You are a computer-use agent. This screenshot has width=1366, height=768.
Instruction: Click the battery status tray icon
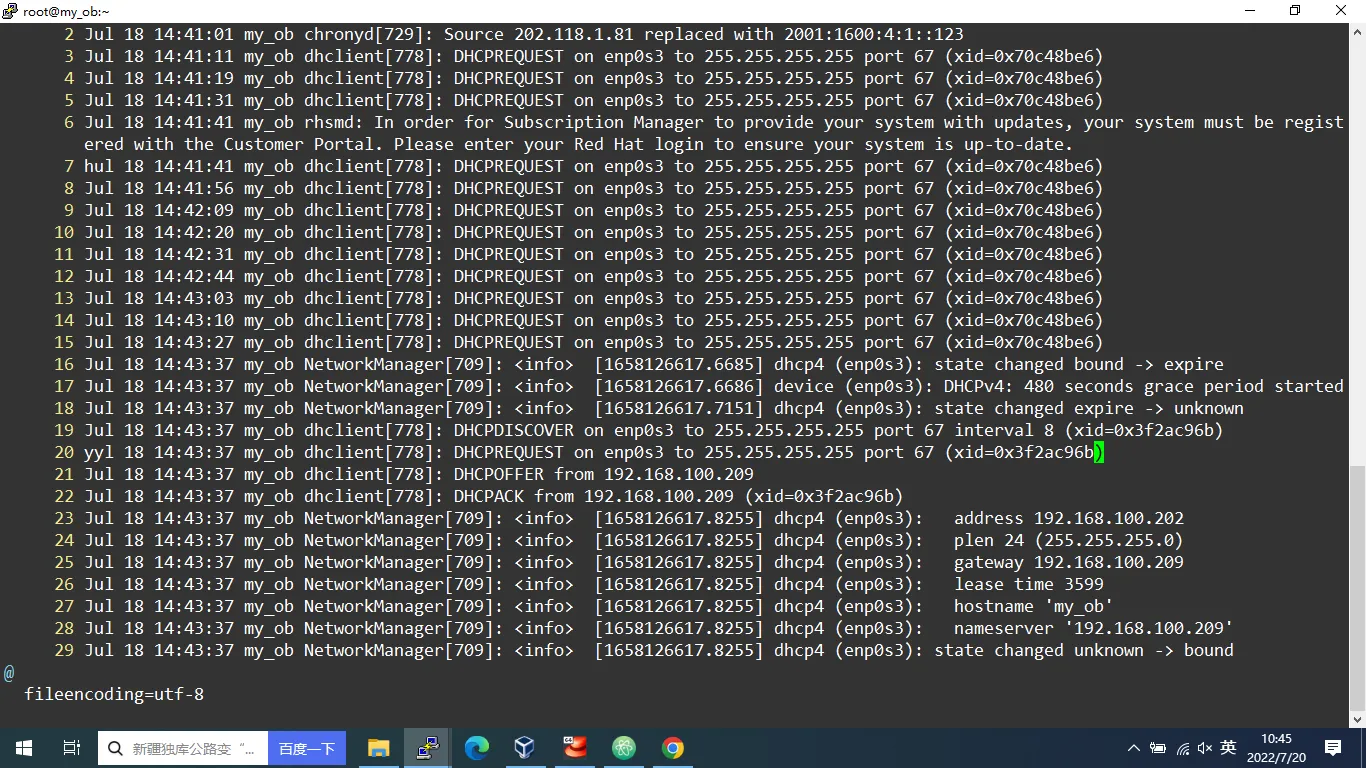coord(1158,748)
